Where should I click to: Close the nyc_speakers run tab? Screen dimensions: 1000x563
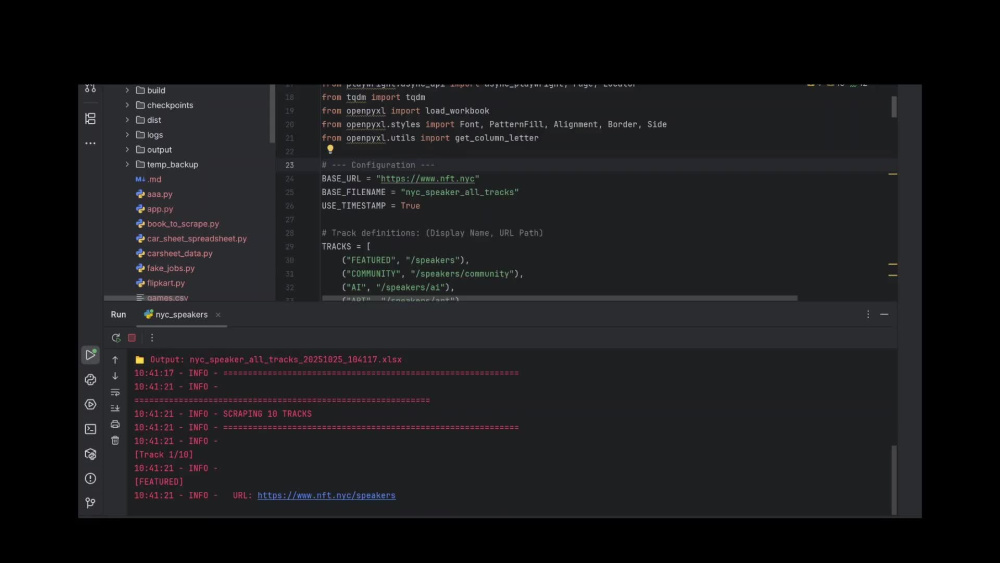[x=218, y=315]
